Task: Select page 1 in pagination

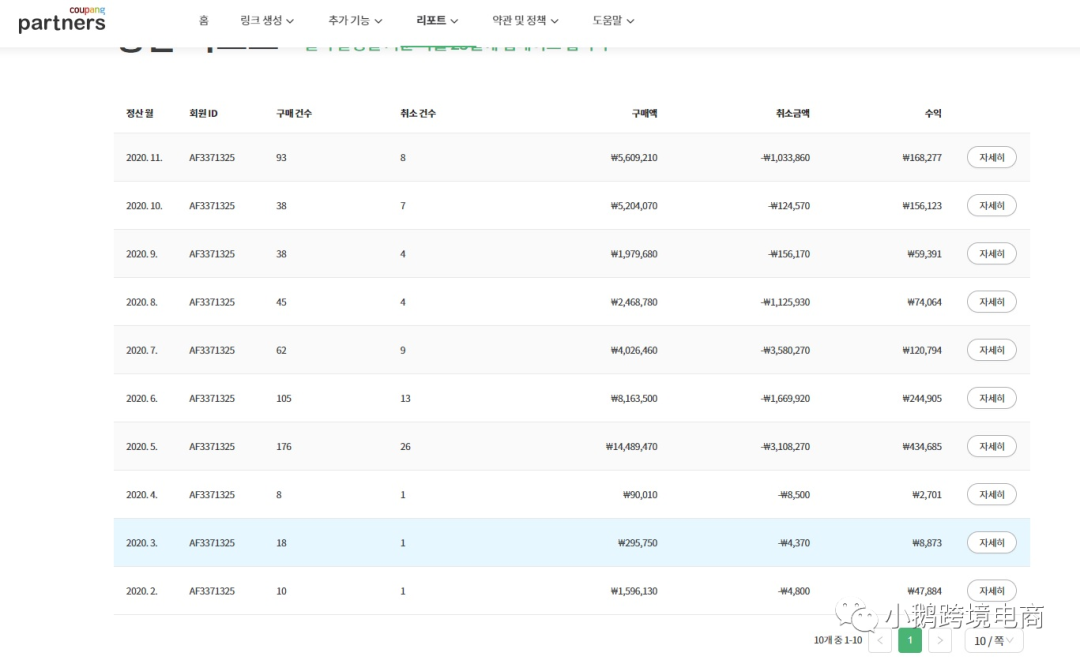Action: [x=910, y=641]
